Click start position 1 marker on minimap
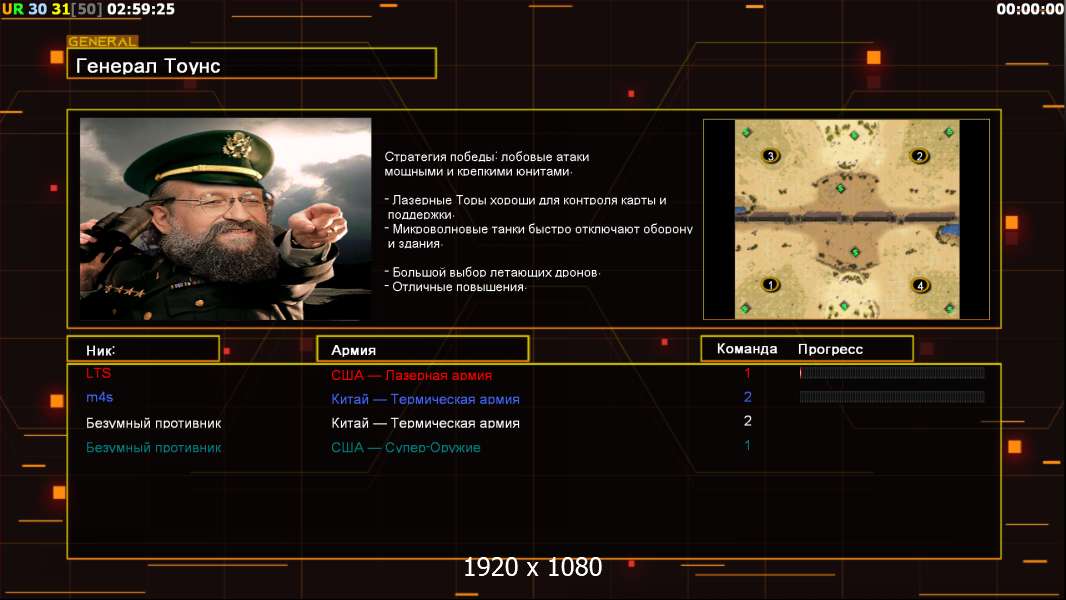This screenshot has height=600, width=1066. coord(770,284)
